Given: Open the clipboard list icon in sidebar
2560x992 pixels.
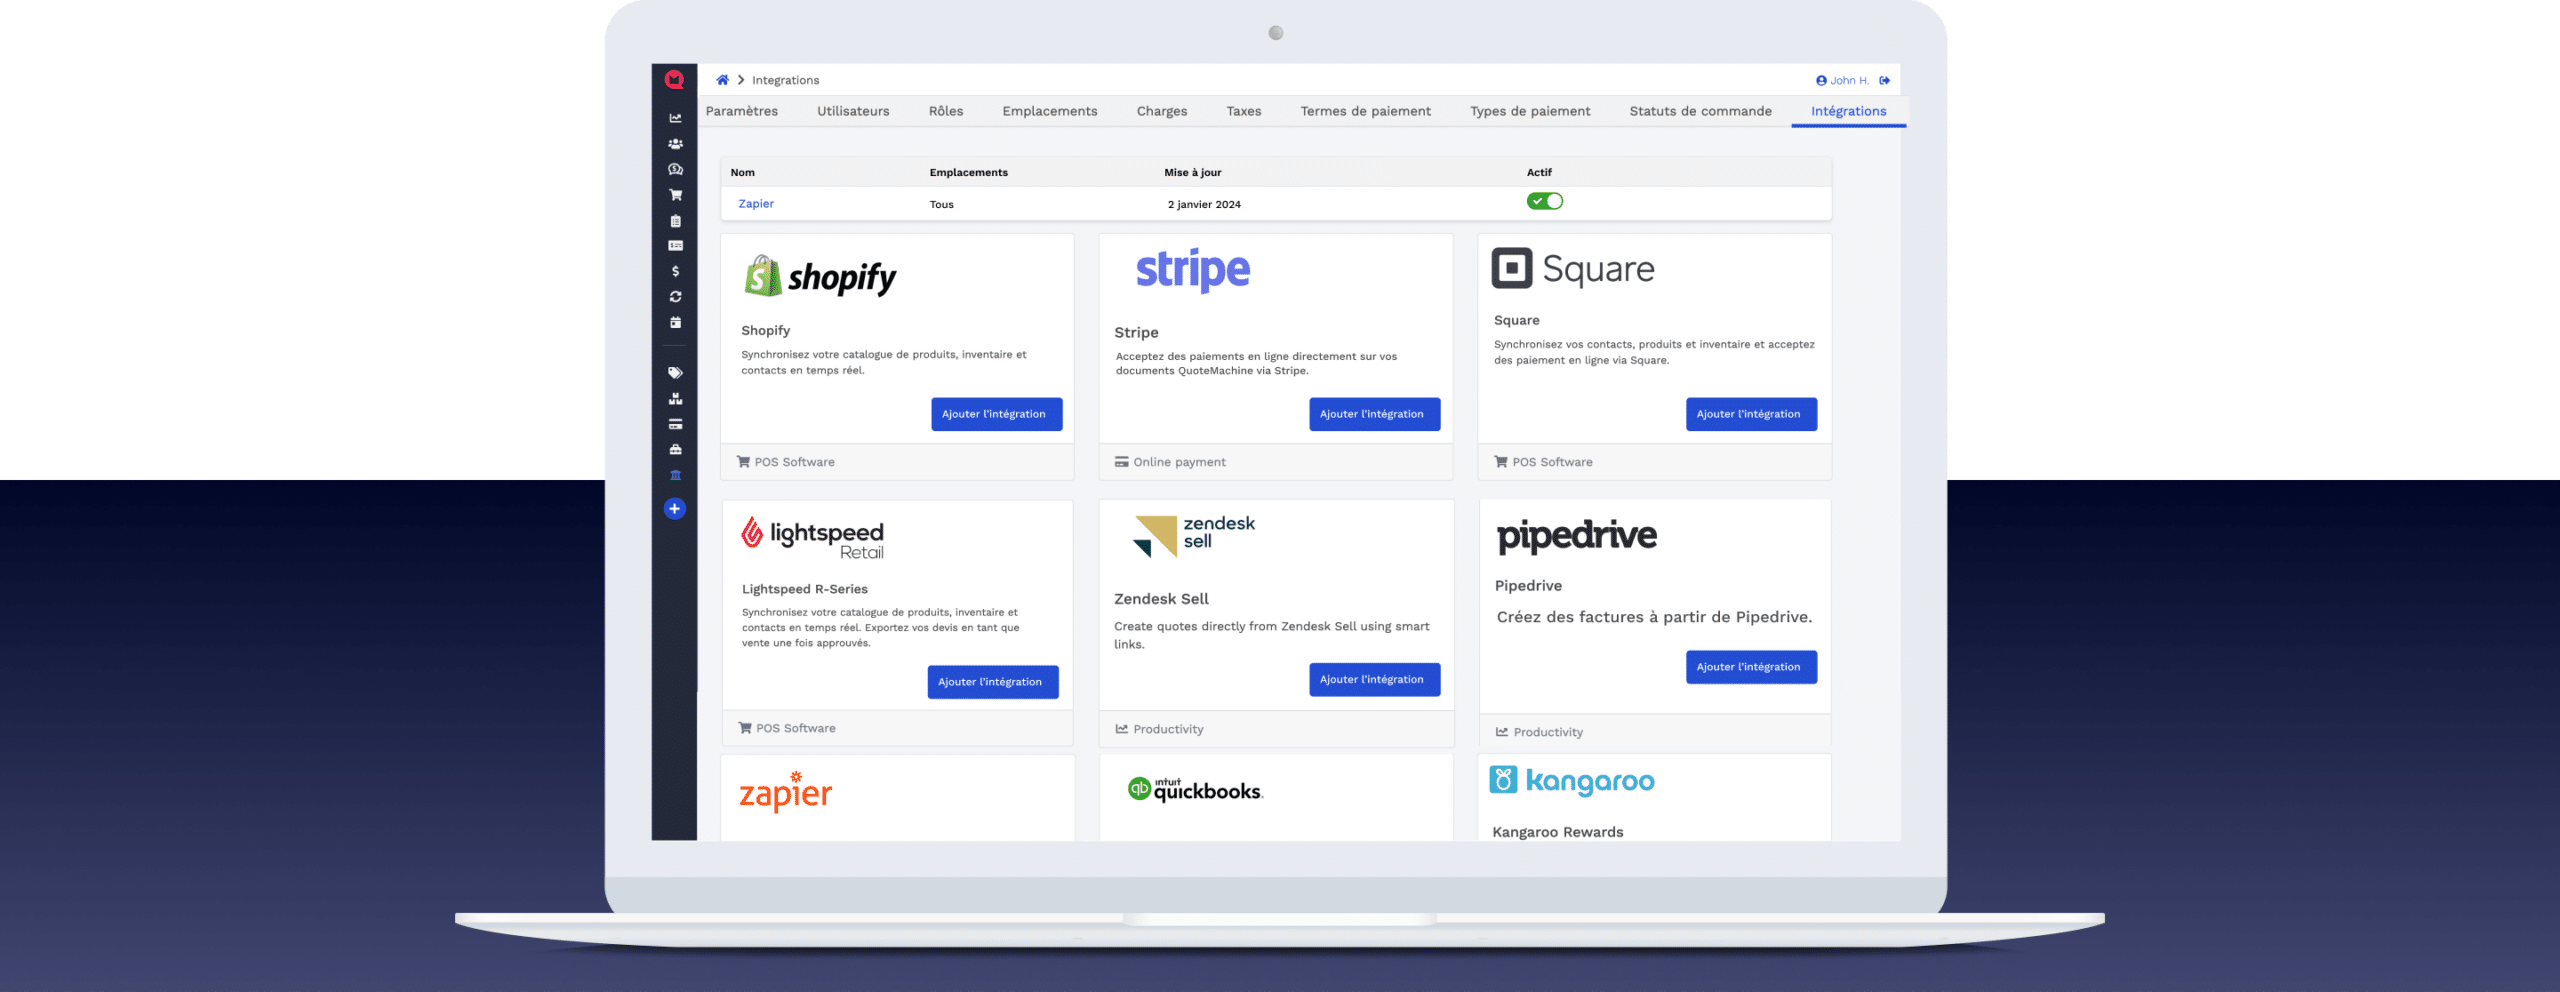Looking at the screenshot, I should coord(675,221).
